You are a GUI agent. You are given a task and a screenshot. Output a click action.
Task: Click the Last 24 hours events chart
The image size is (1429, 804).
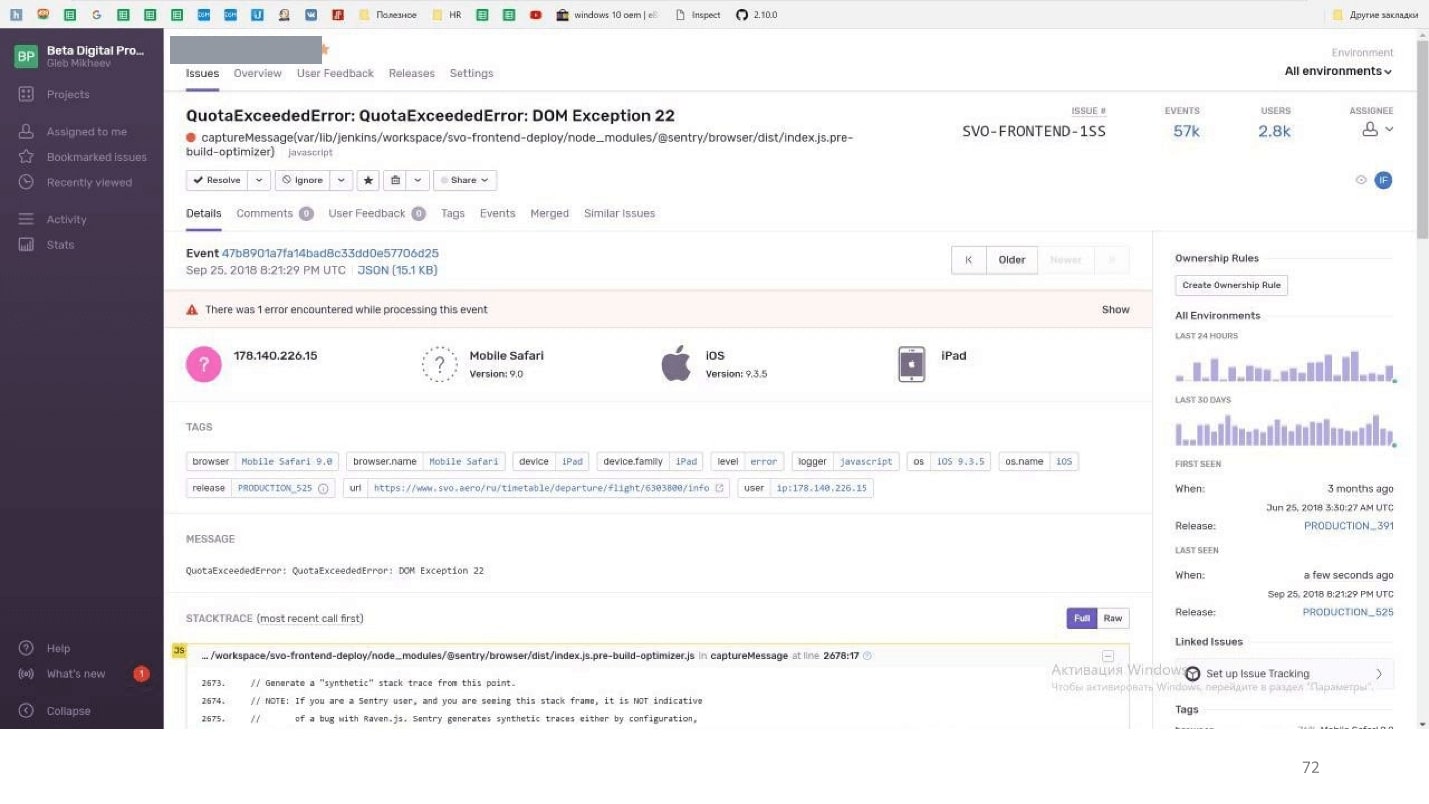[1285, 365]
